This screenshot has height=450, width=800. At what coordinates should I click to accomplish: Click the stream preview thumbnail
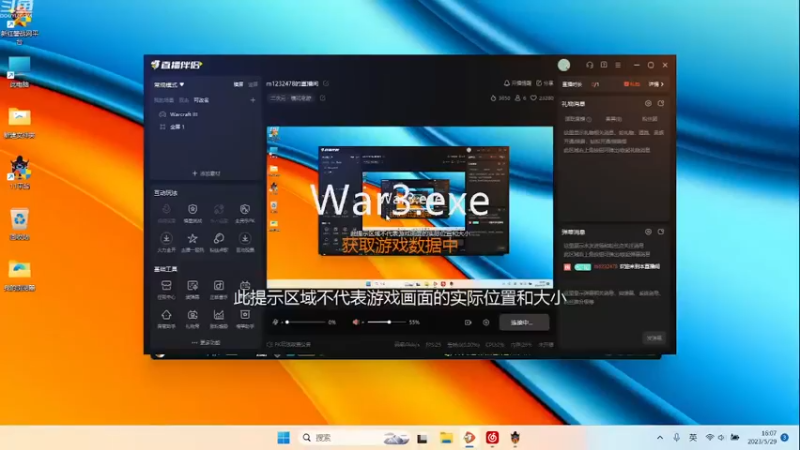[x=410, y=207]
